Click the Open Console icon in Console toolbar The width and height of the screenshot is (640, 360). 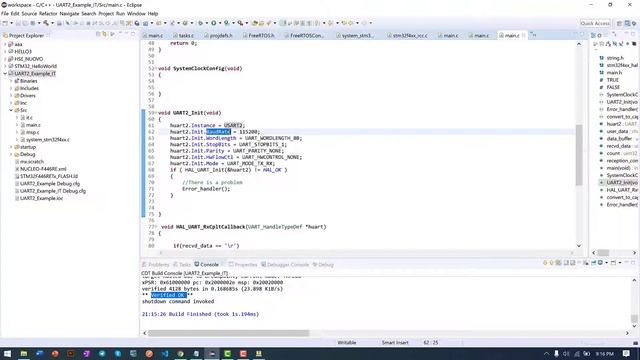[x=613, y=263]
